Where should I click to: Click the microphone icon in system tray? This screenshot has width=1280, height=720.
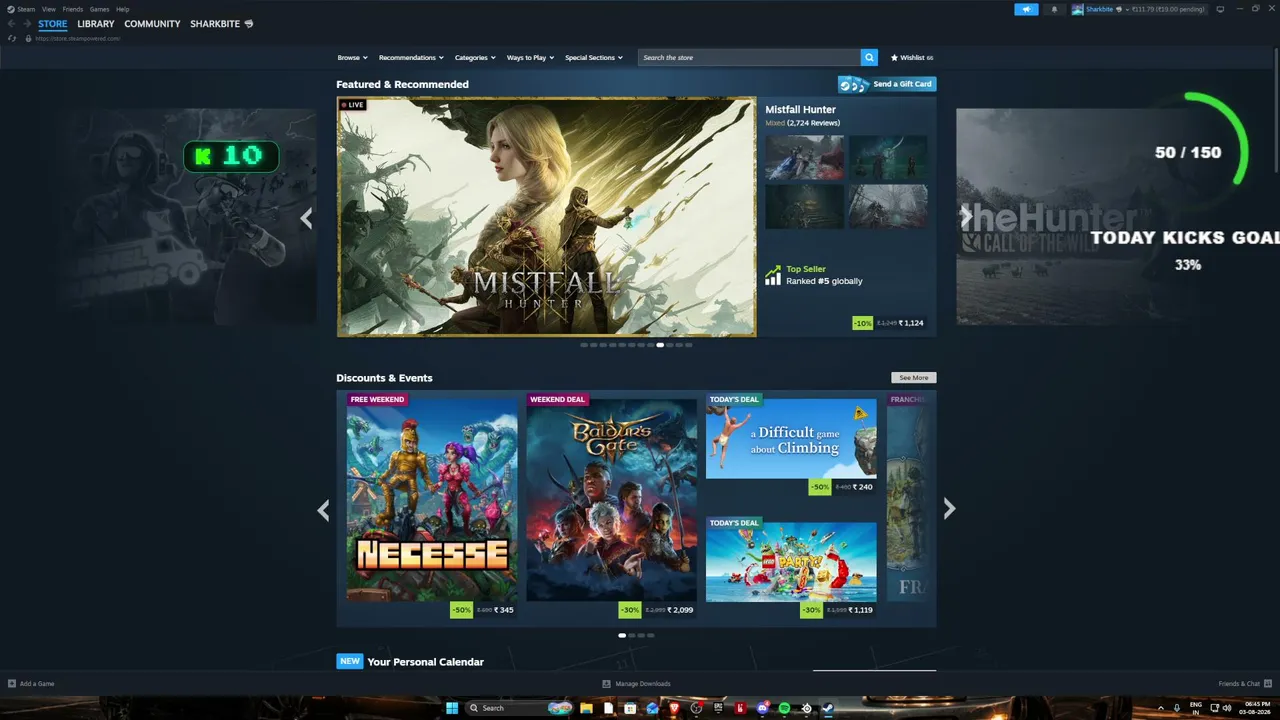click(1176, 708)
